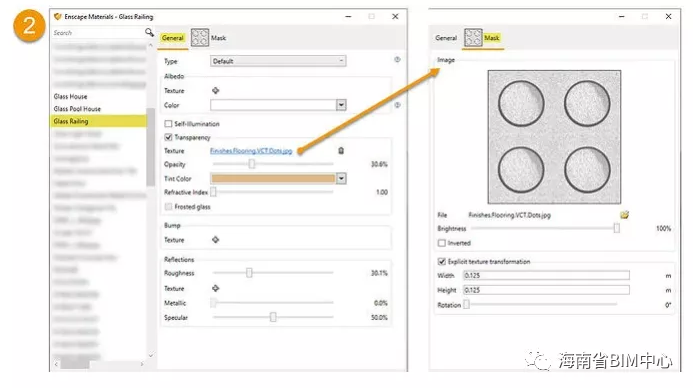Screen dimensions: 693x388
Task: Click the Metallic slider handle
Action: click(213, 303)
